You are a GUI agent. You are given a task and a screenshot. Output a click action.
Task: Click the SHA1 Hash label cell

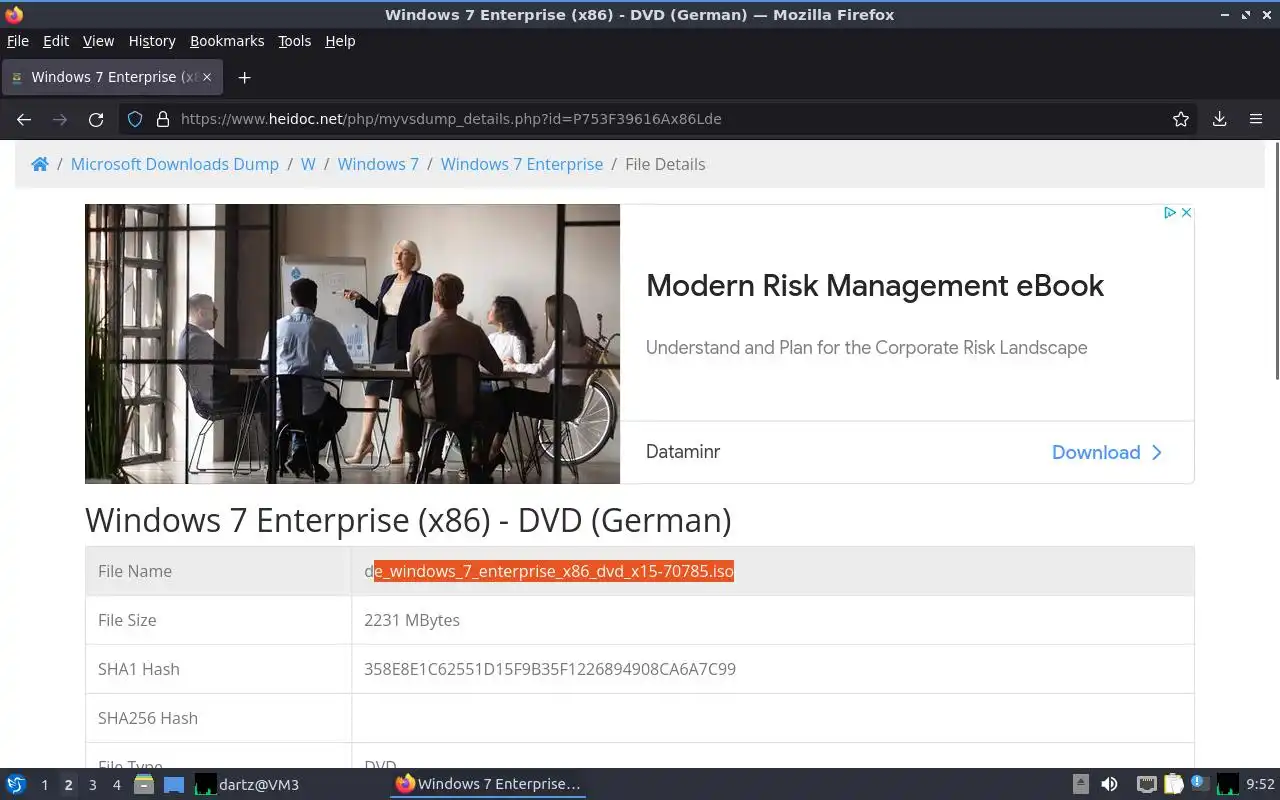coord(218,669)
